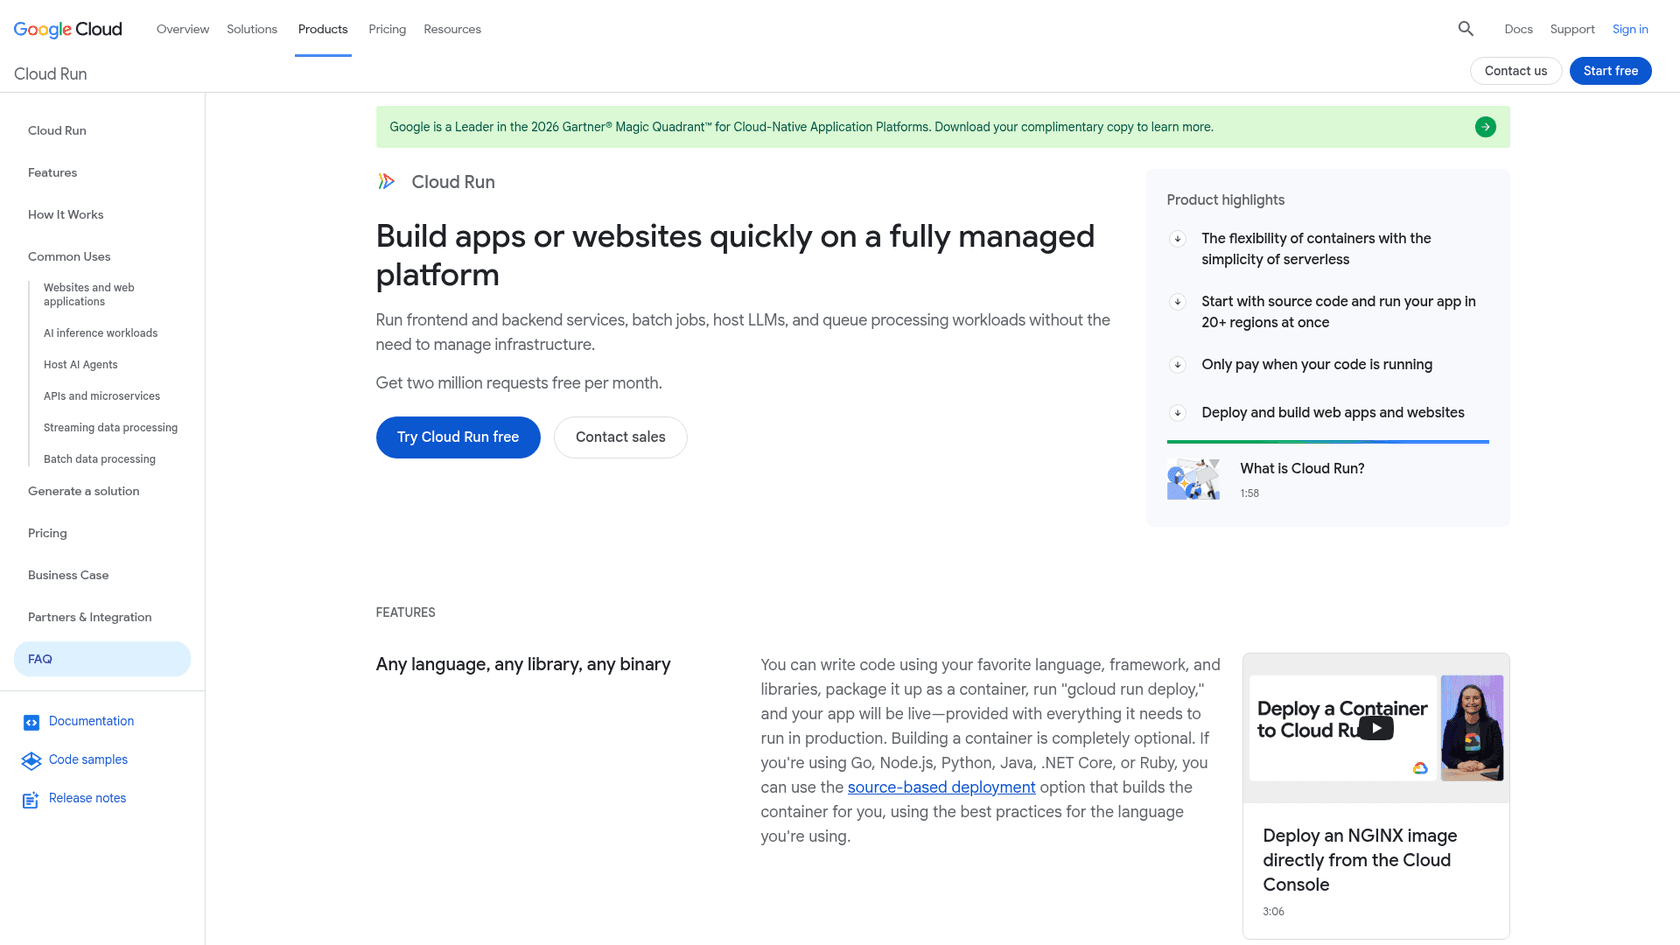This screenshot has width=1680, height=945.
Task: Click Try Cloud Run free button
Action: point(458,437)
